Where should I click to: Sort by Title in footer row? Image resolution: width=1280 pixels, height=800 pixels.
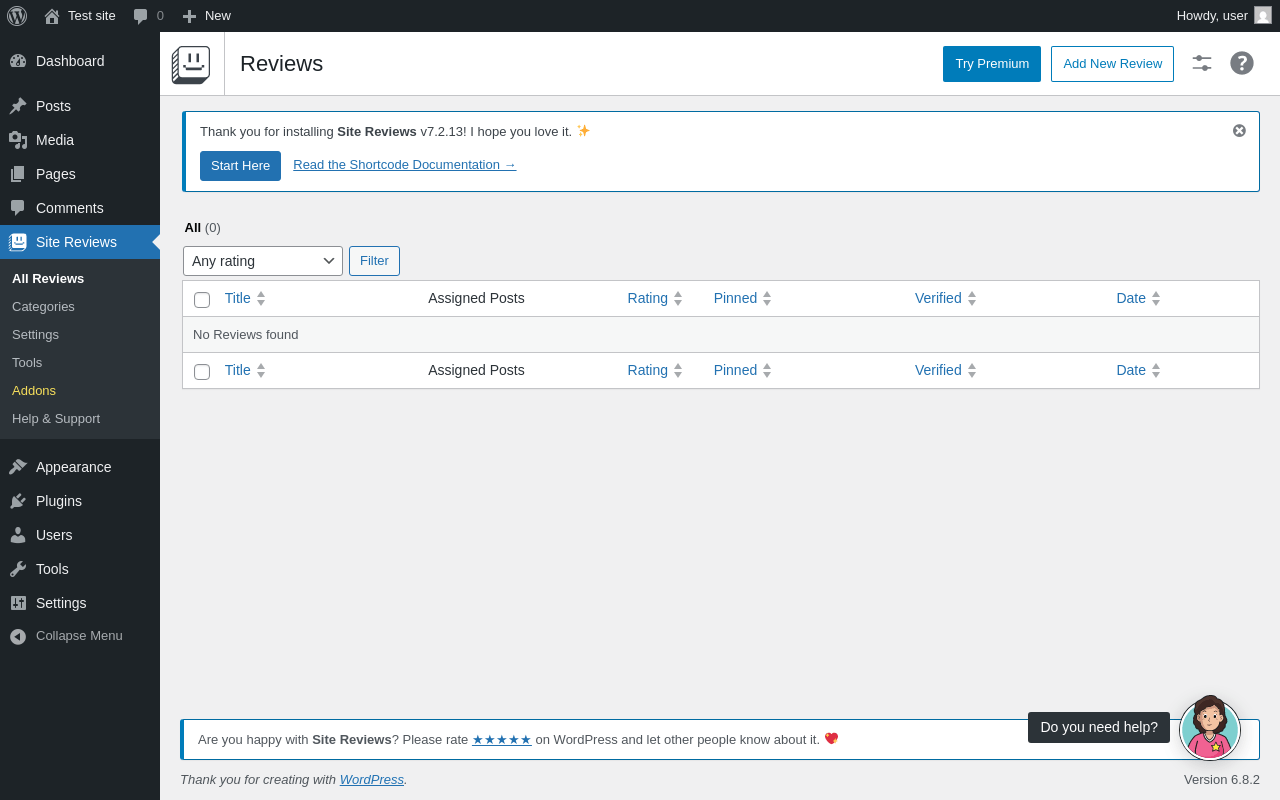click(x=245, y=370)
